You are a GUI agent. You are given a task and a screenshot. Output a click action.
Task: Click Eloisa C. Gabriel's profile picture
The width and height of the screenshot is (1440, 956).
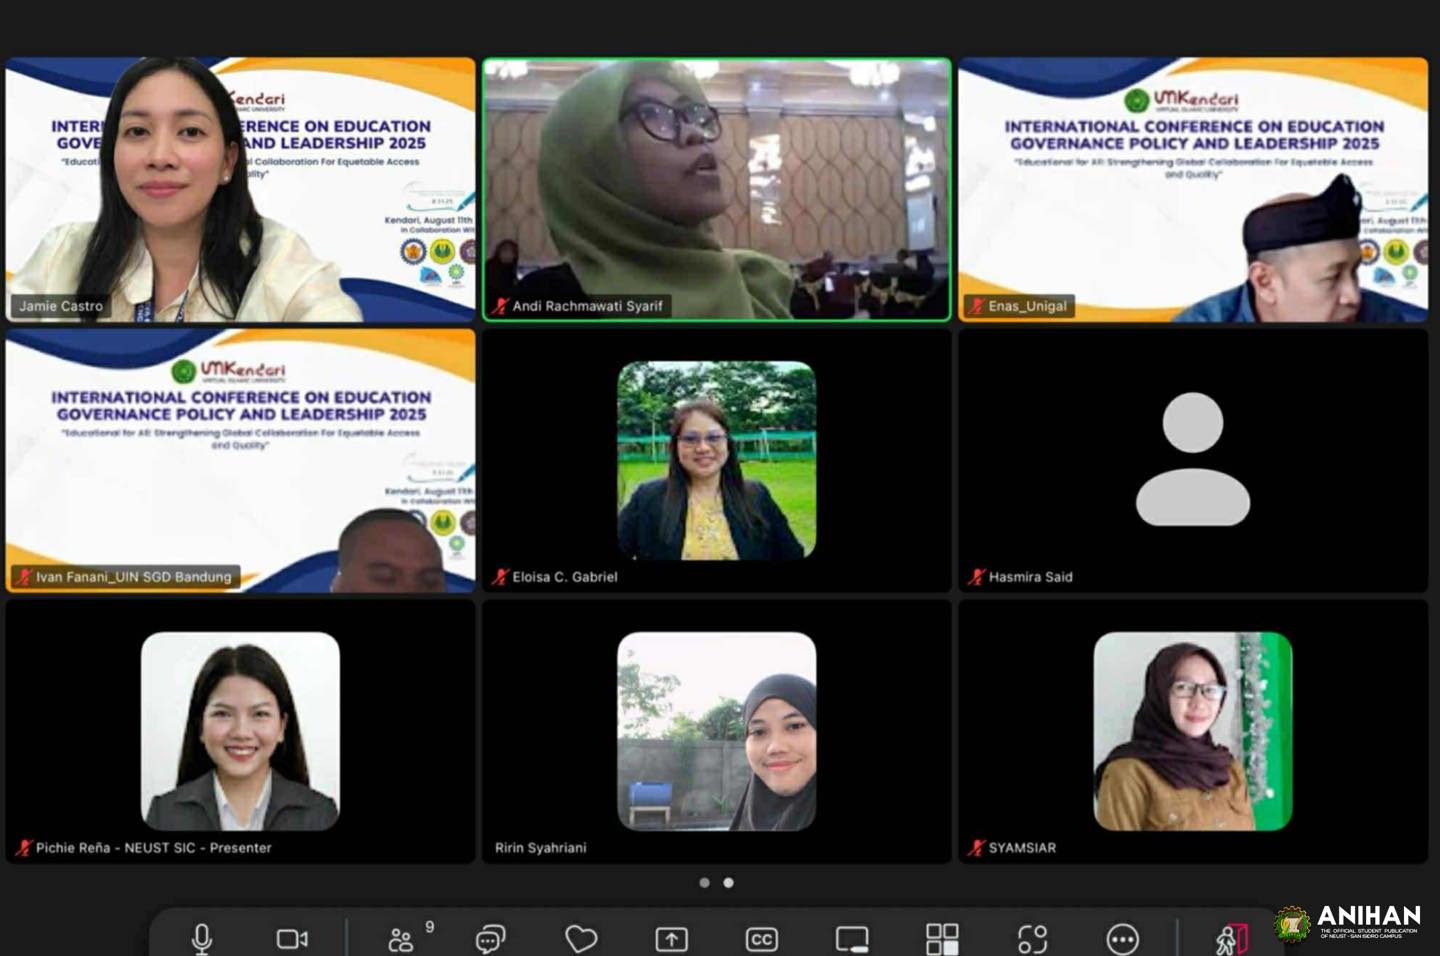coord(717,460)
